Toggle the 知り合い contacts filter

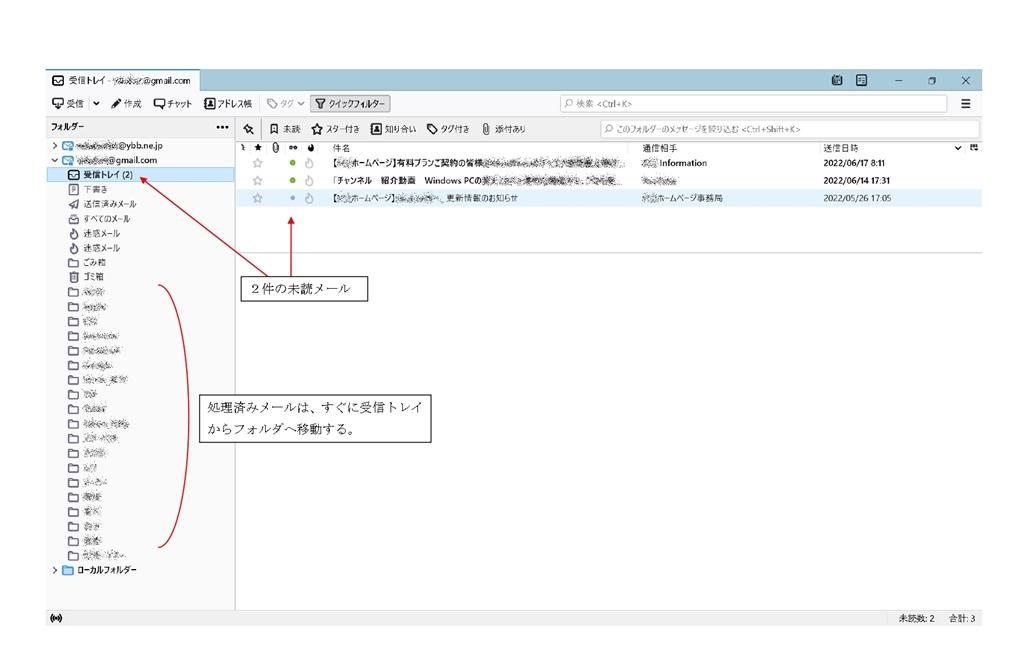coord(393,129)
